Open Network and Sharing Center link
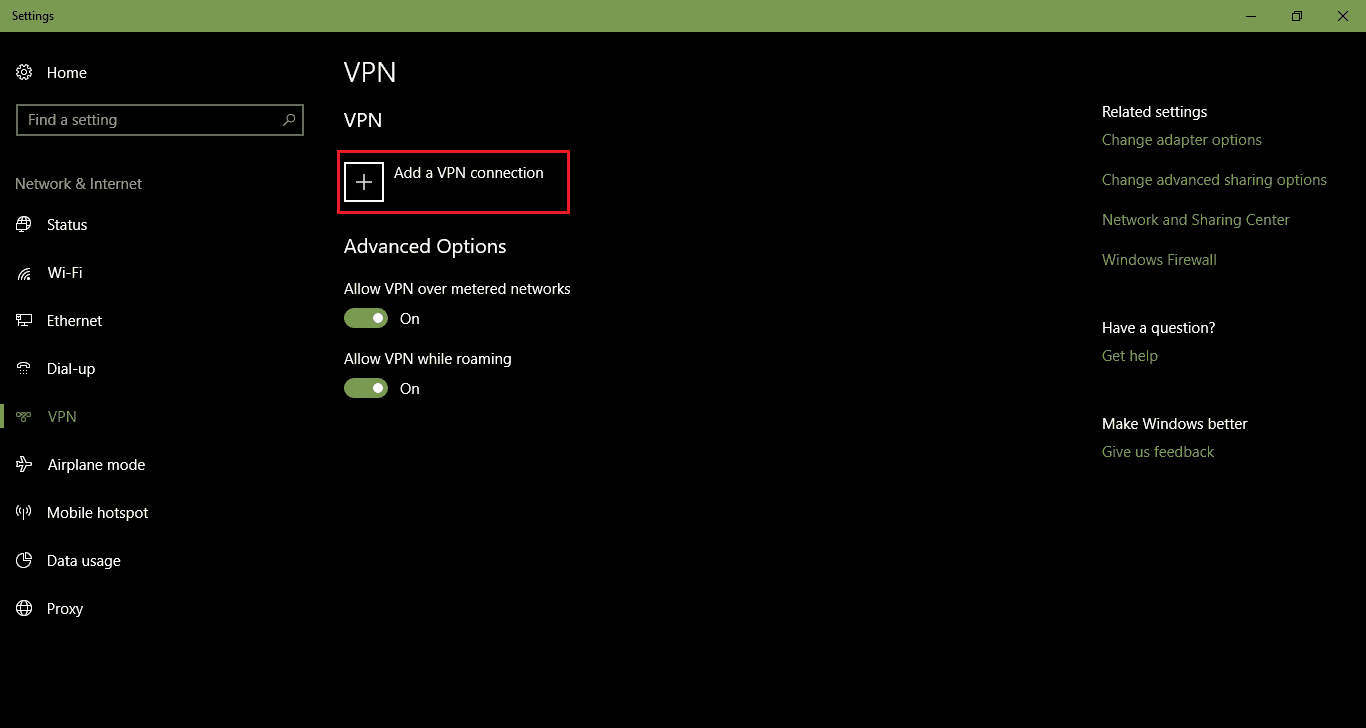The width and height of the screenshot is (1366, 728). pos(1195,220)
